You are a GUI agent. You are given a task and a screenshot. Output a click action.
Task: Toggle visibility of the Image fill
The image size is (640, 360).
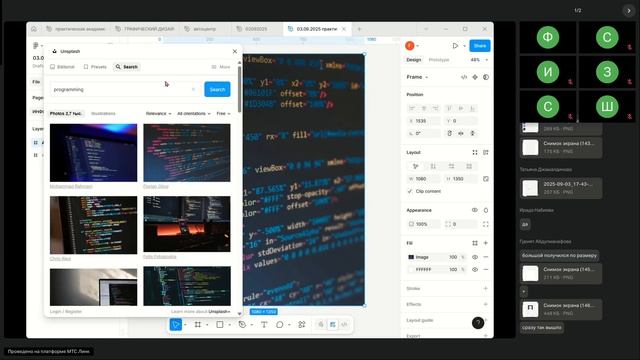click(x=475, y=257)
